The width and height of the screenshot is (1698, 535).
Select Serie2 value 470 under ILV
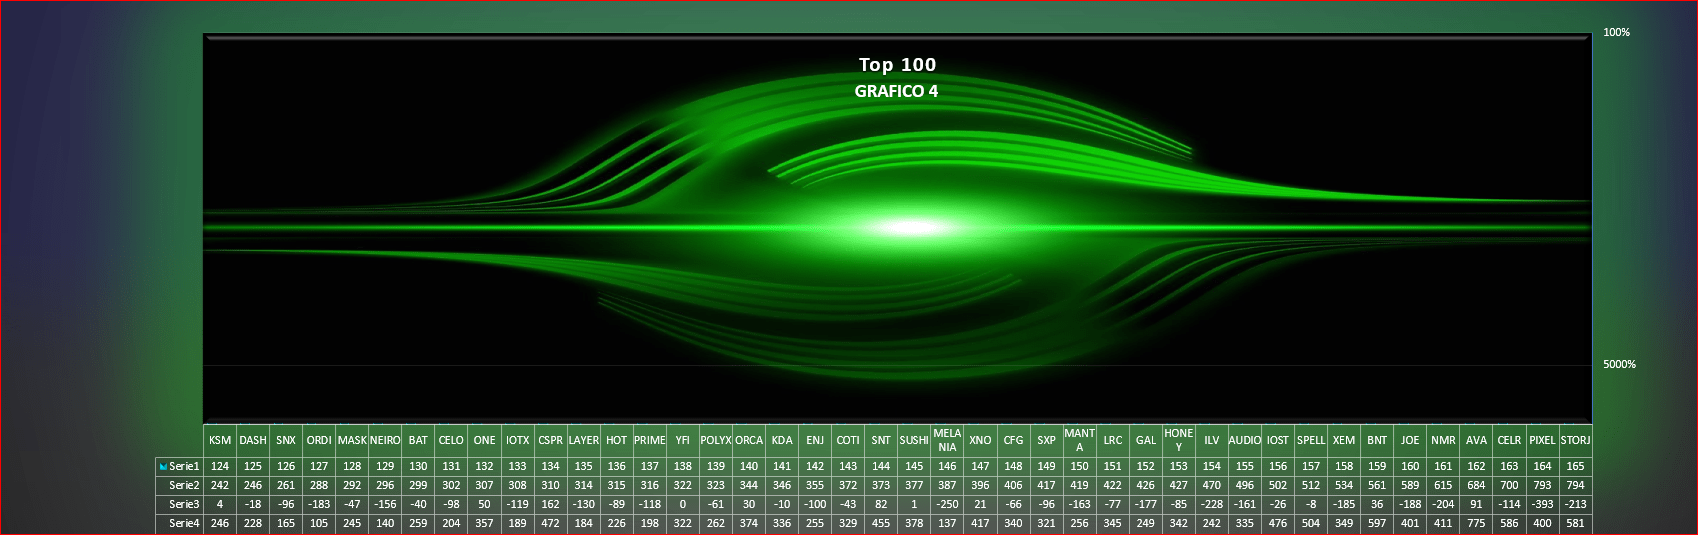point(1211,485)
